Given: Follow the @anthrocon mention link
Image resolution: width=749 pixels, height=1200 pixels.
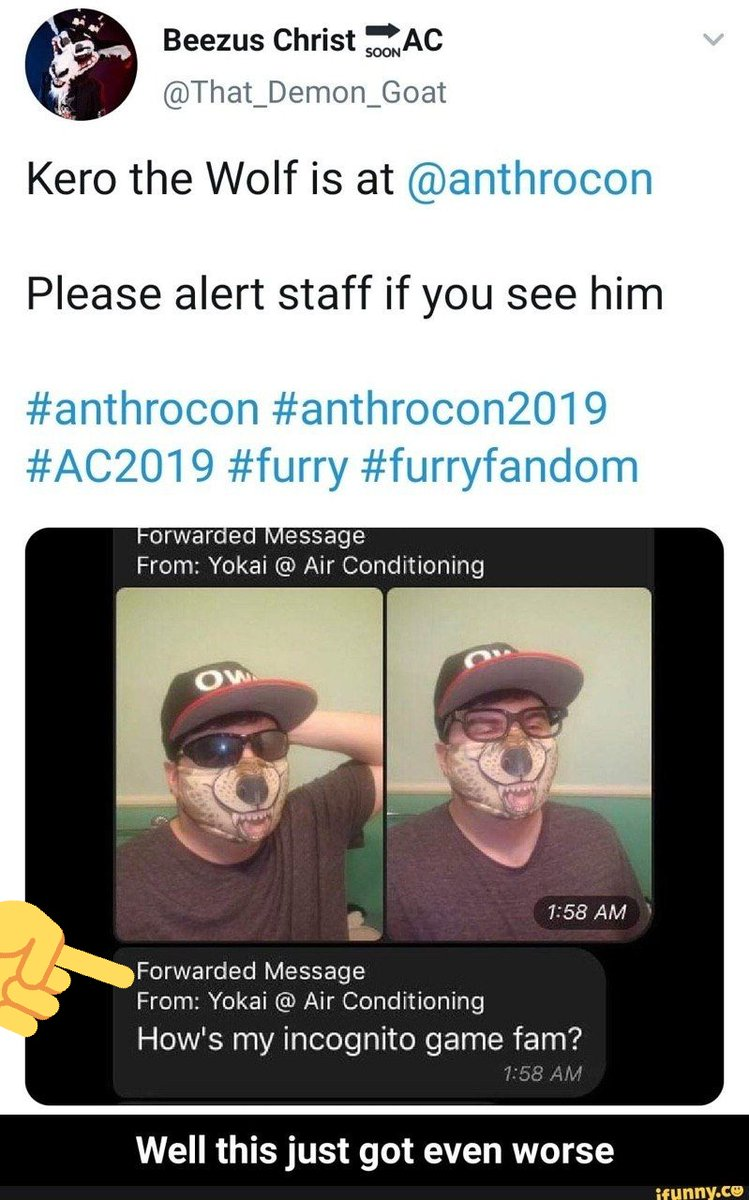Looking at the screenshot, I should point(531,180).
